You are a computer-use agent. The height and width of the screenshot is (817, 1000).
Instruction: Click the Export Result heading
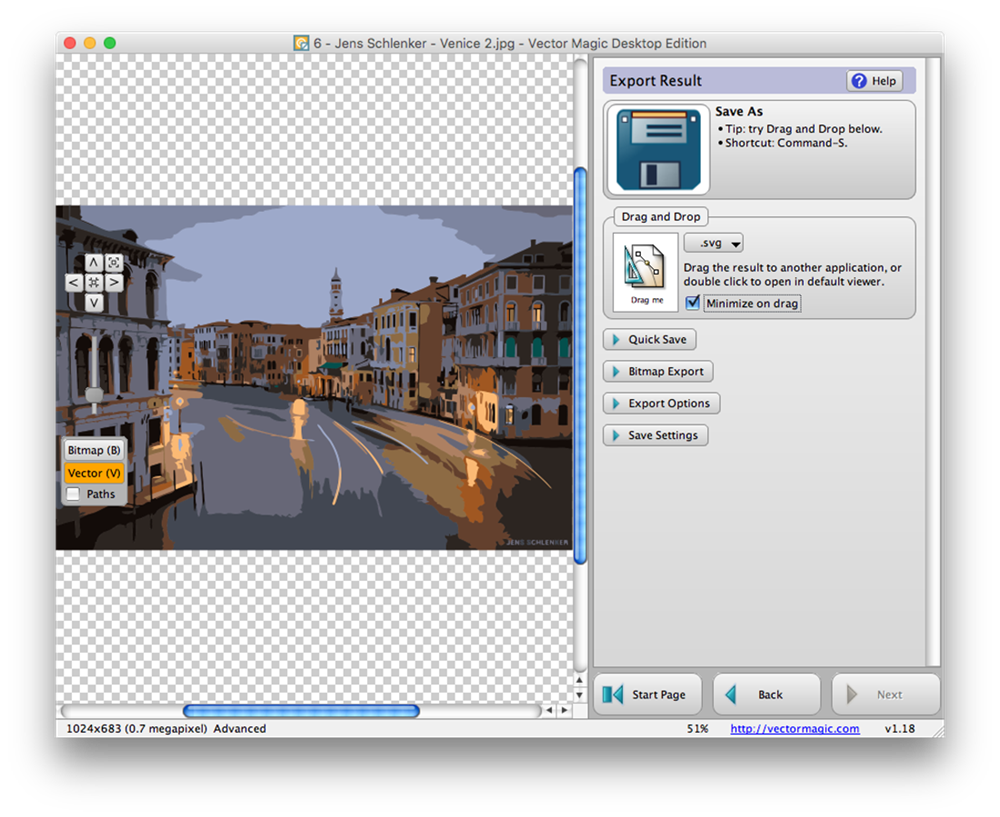pos(655,81)
